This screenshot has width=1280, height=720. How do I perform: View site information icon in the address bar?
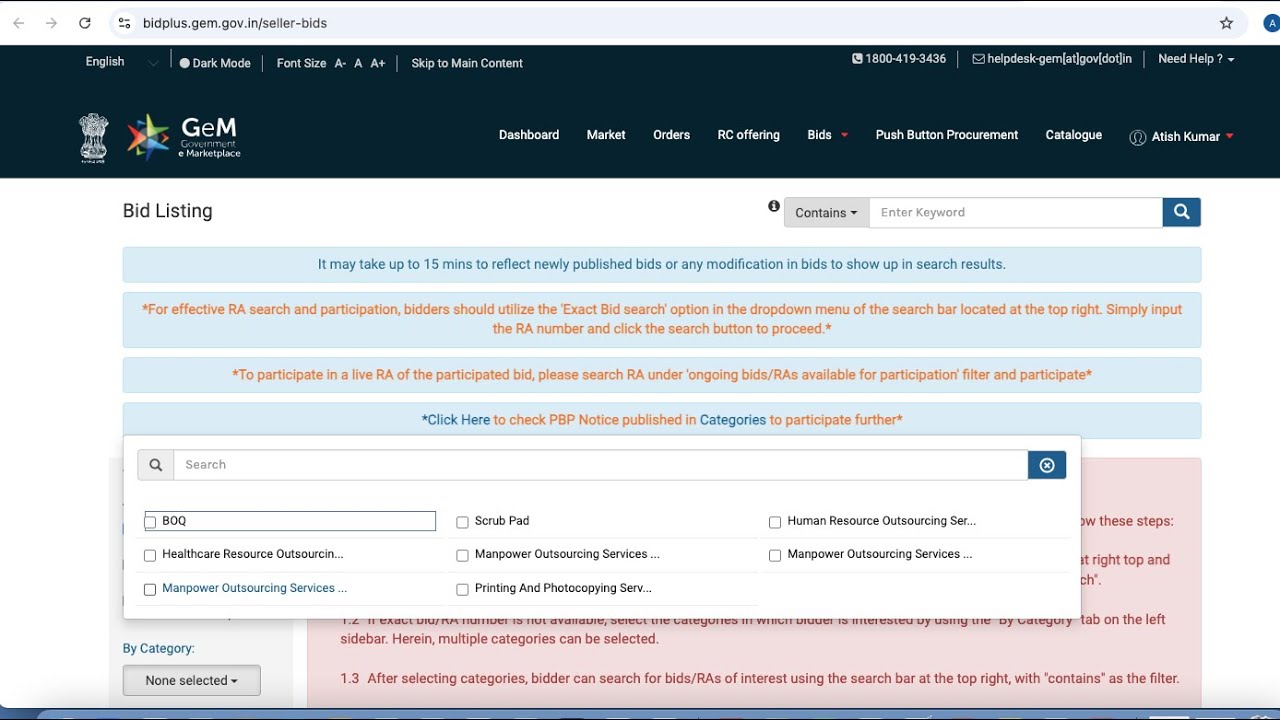[124, 23]
